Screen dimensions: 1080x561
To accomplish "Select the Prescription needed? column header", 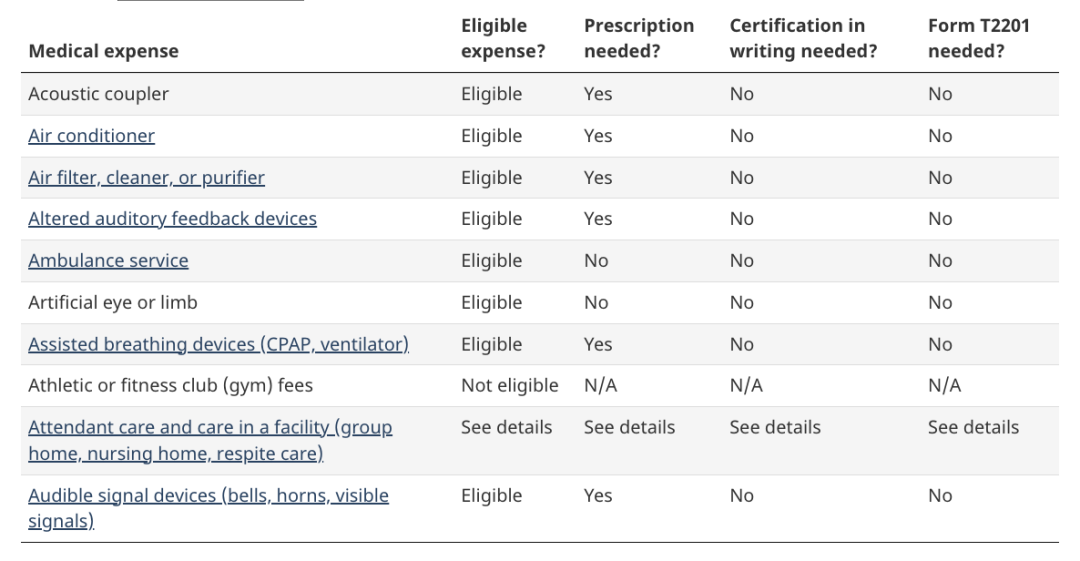I will (x=638, y=39).
